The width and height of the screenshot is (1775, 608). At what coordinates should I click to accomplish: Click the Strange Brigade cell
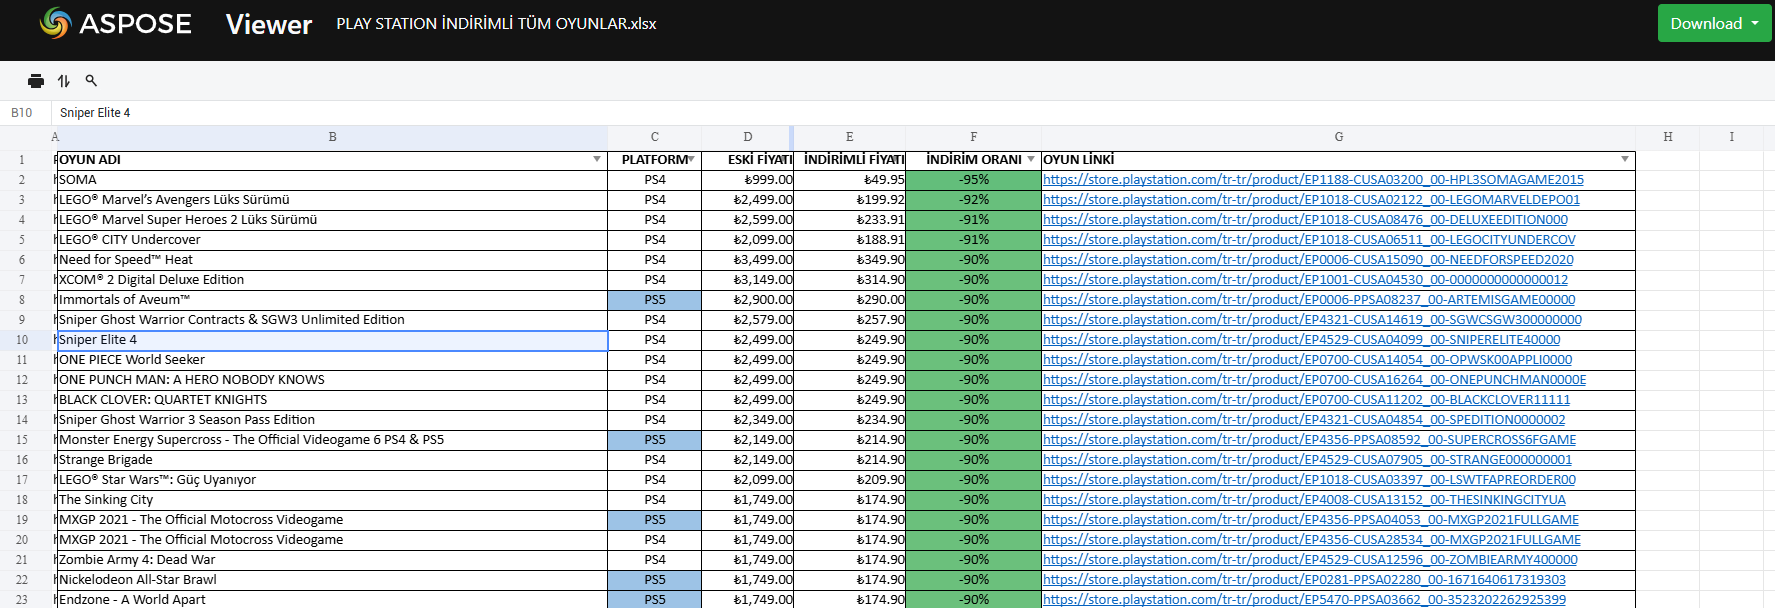(333, 460)
